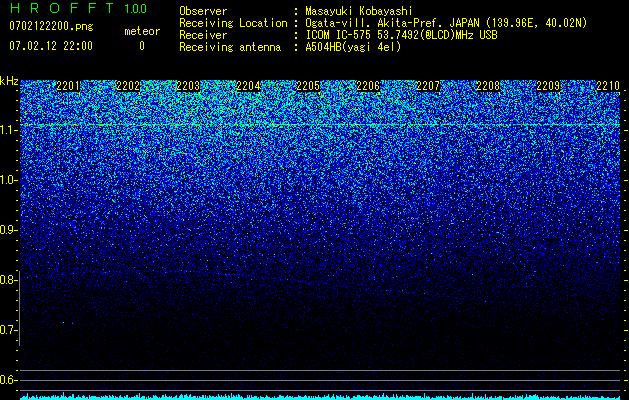Click the 1.0 frequency axis label
Screen dimensions: 629x400
(x=9, y=180)
